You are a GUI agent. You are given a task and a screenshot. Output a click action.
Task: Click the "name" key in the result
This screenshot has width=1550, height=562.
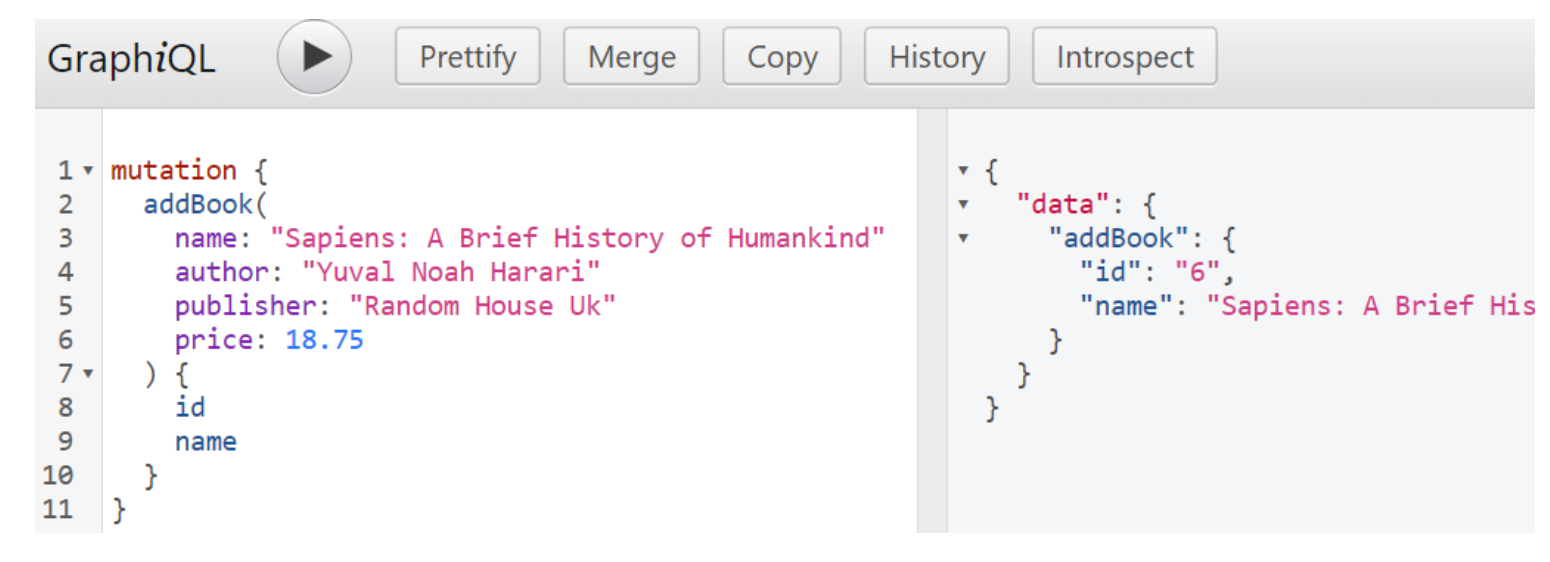pyautogui.click(x=1127, y=307)
